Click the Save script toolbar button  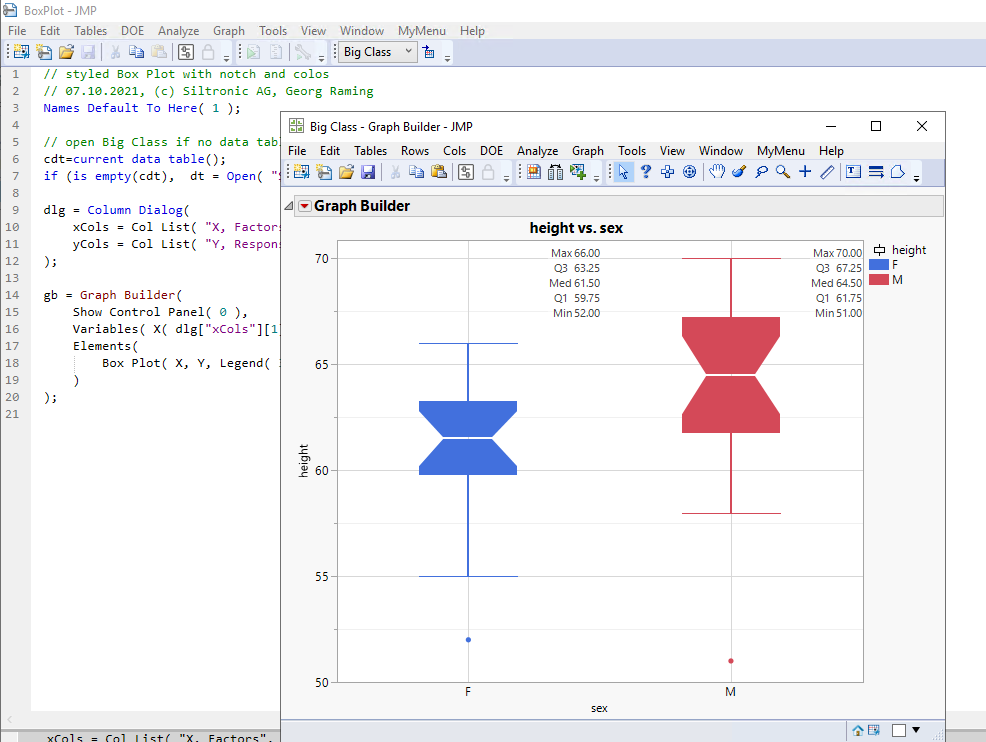368,171
